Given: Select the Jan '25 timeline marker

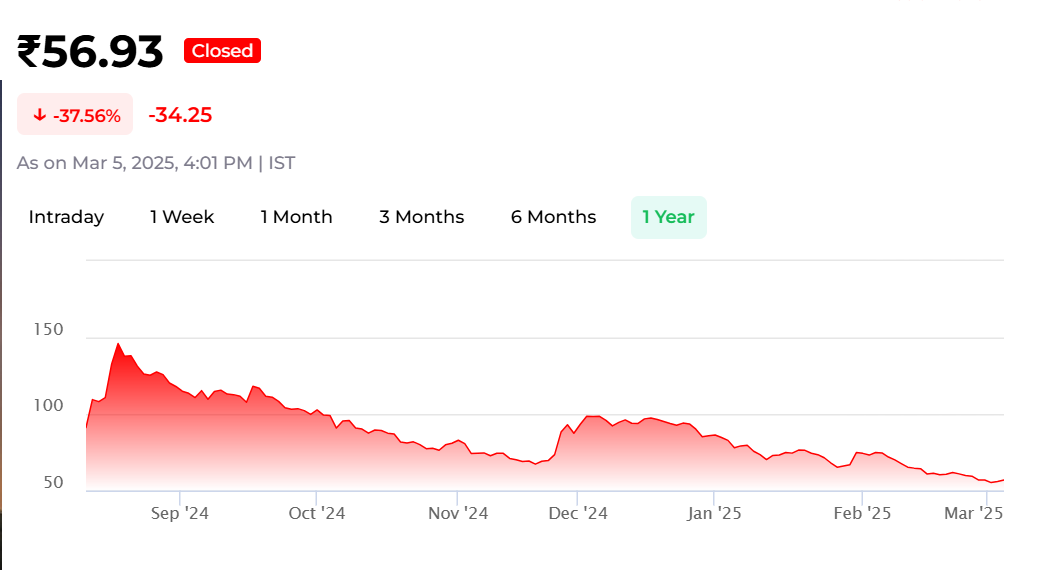Looking at the screenshot, I should (714, 513).
